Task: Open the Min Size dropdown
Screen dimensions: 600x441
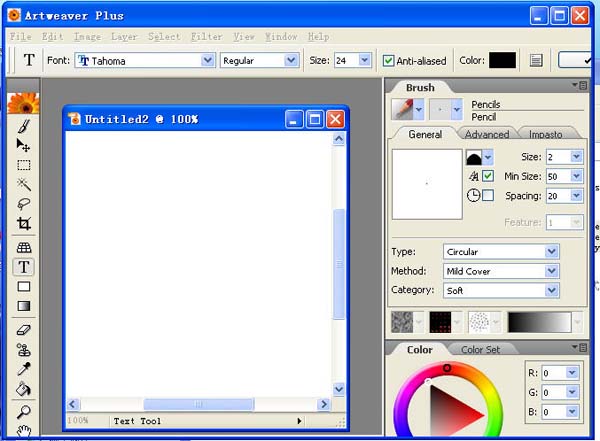Action: (576, 176)
